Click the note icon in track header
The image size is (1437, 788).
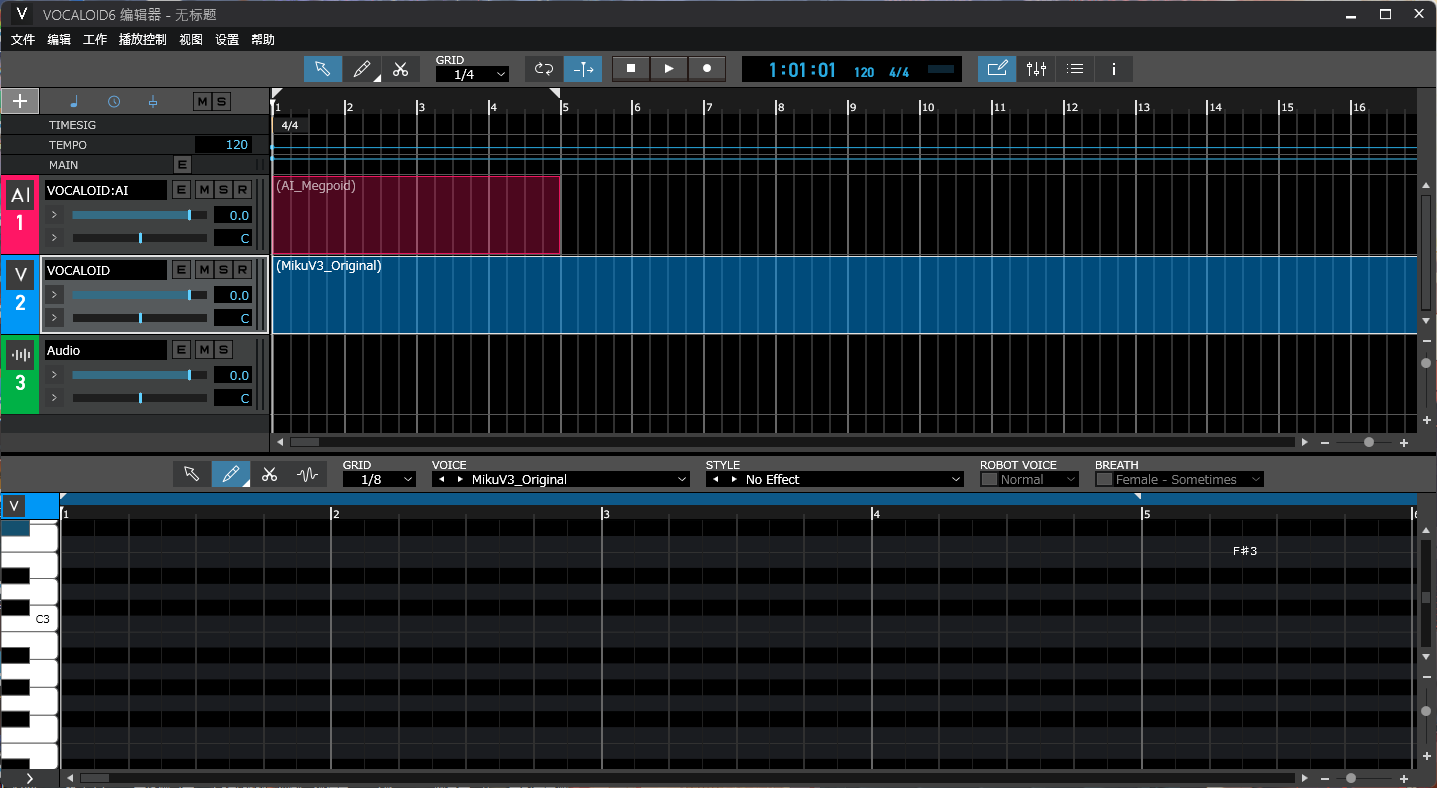pyautogui.click(x=74, y=101)
